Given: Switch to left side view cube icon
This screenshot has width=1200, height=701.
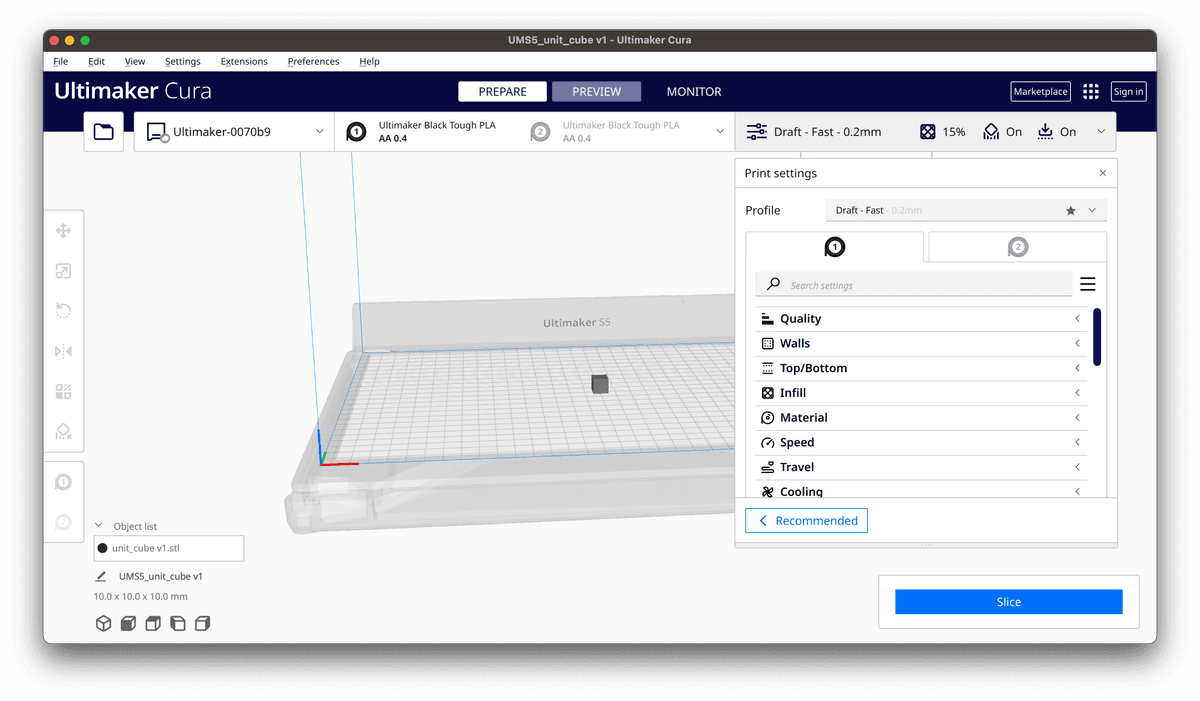Looking at the screenshot, I should click(177, 624).
